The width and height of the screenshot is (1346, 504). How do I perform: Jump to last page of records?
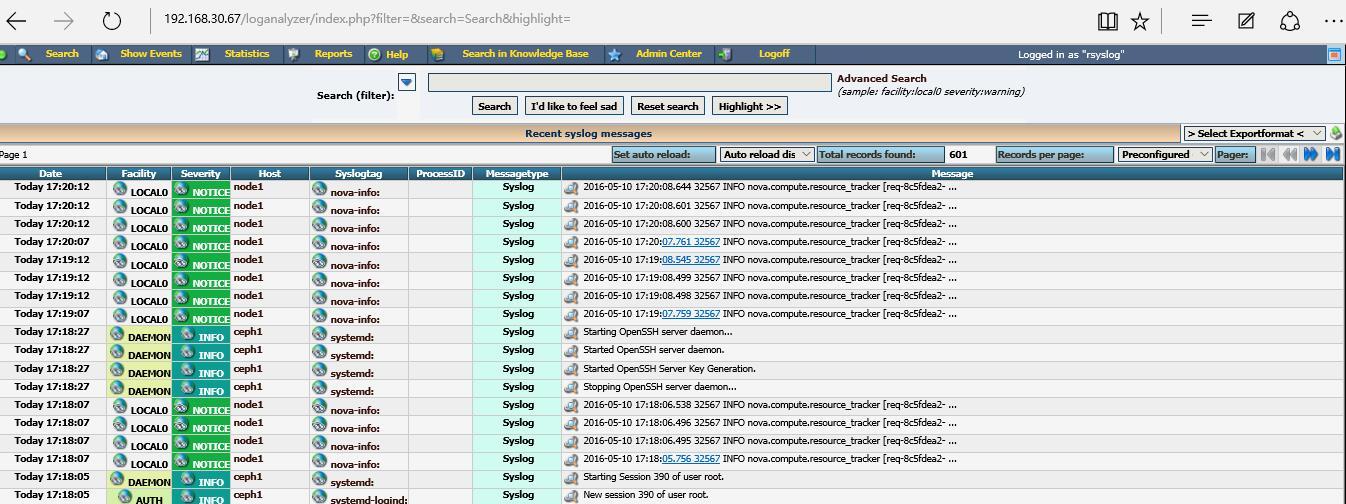tap(1333, 154)
